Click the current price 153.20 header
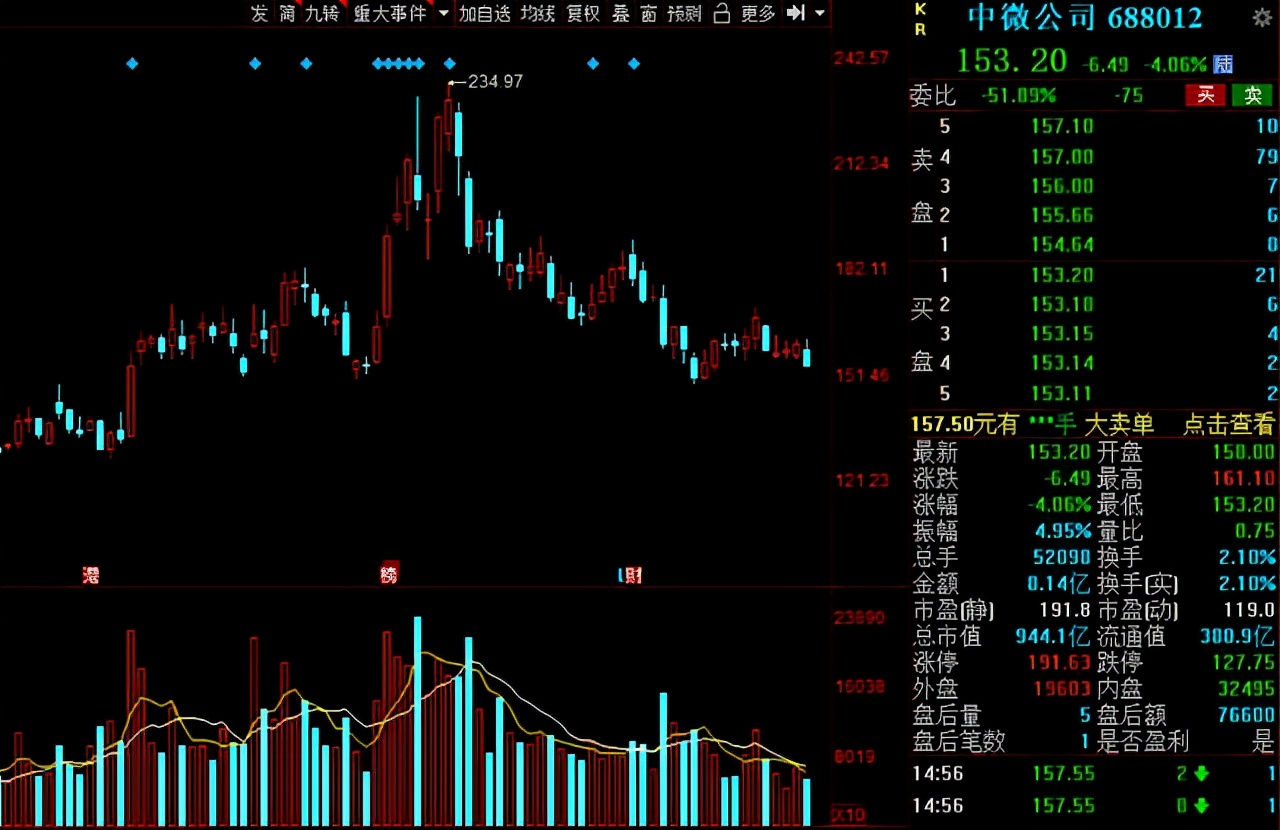1280x830 pixels. pos(1012,61)
